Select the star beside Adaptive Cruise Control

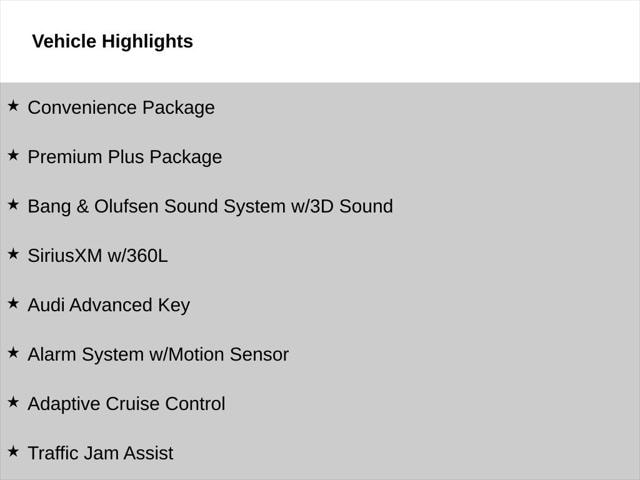[13, 401]
